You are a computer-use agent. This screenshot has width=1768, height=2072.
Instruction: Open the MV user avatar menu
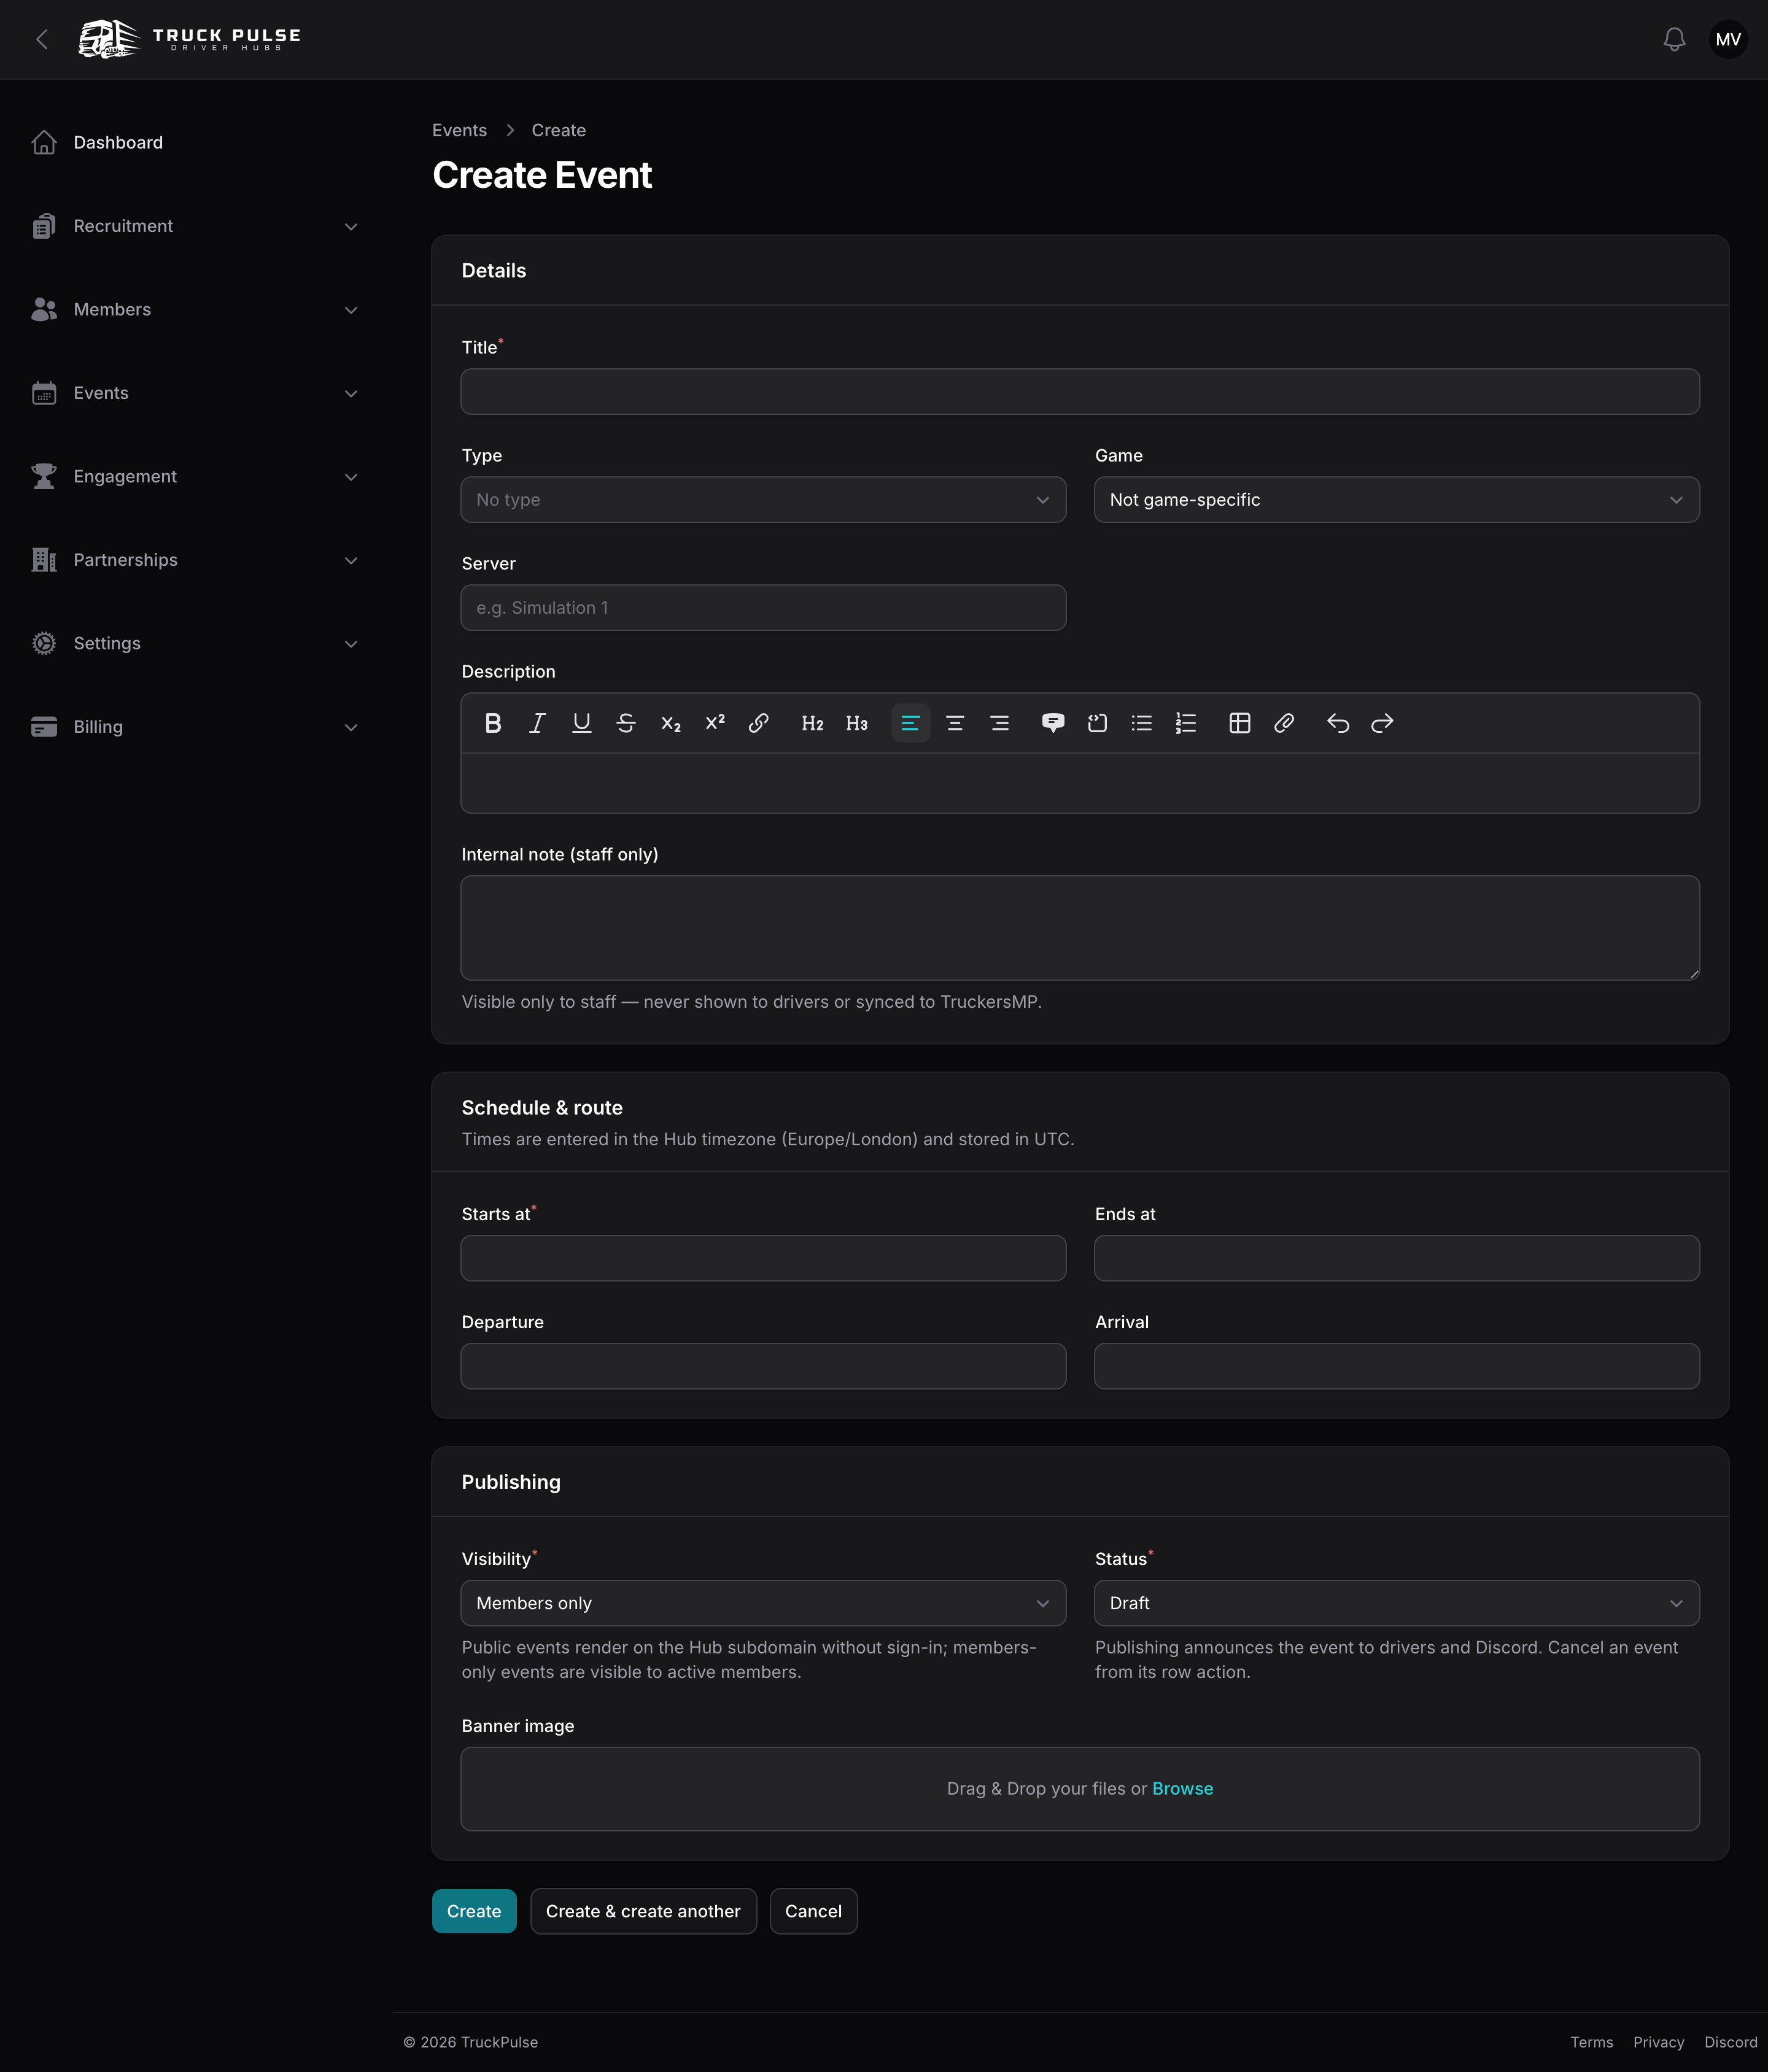[1728, 39]
